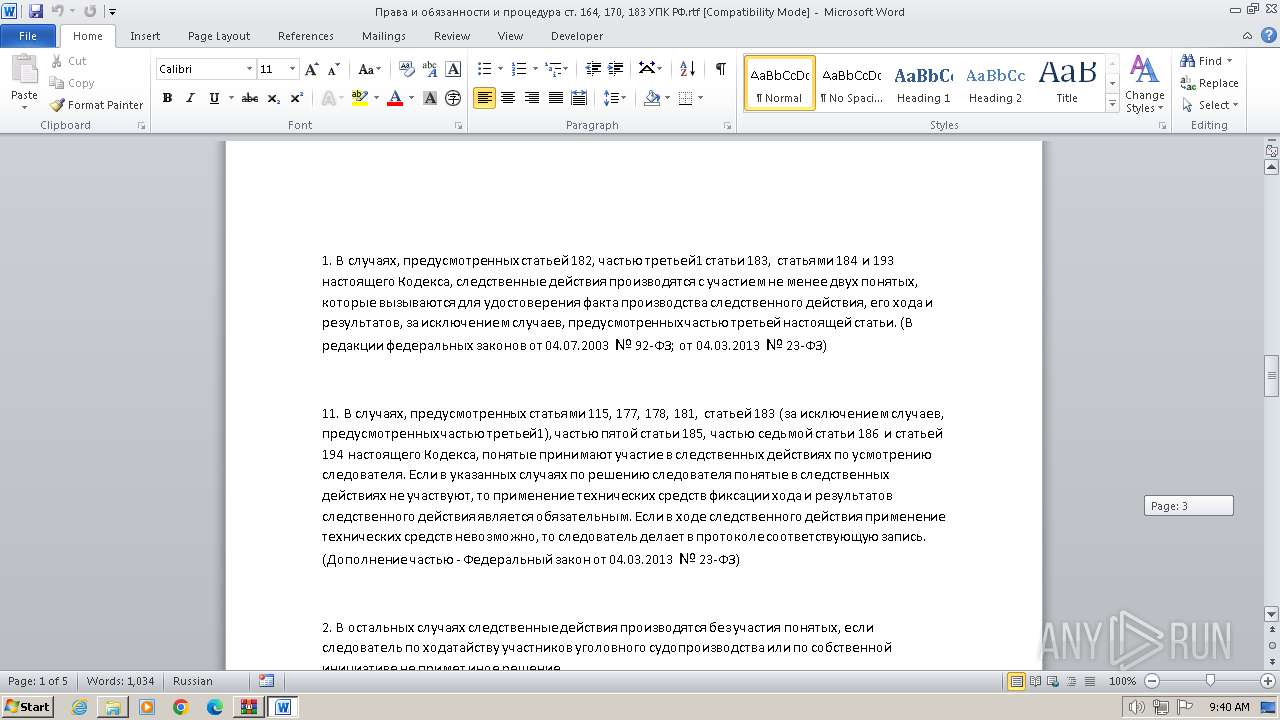1280x720 pixels.
Task: Click Zoom Out minus button
Action: (1151, 681)
